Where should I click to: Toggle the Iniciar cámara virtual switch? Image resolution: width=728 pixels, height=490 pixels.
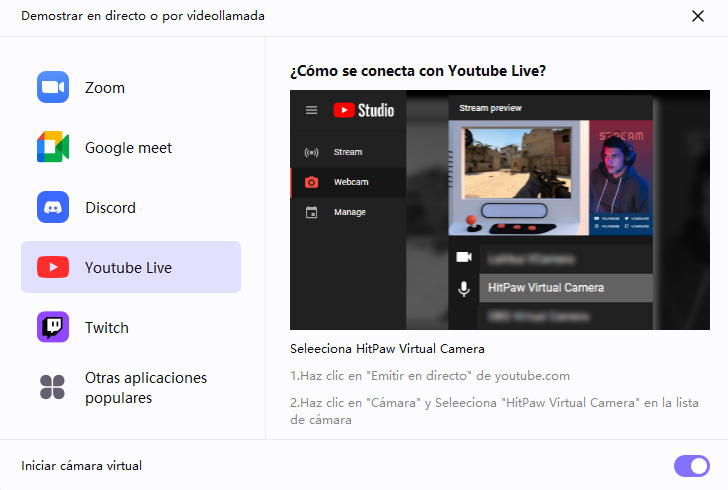click(692, 466)
